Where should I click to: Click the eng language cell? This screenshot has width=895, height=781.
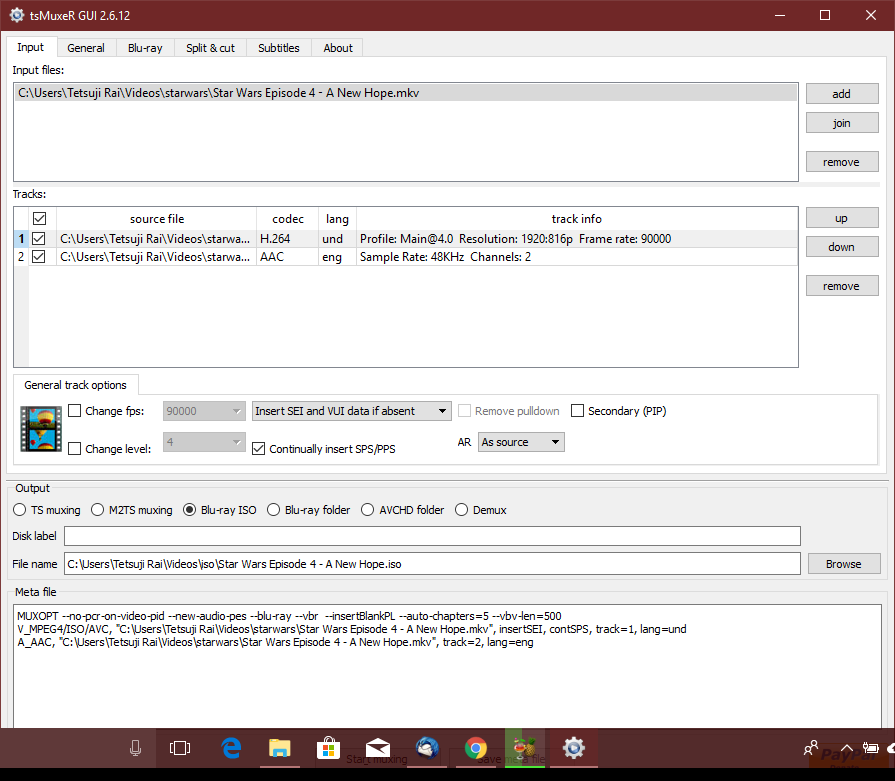tap(337, 257)
